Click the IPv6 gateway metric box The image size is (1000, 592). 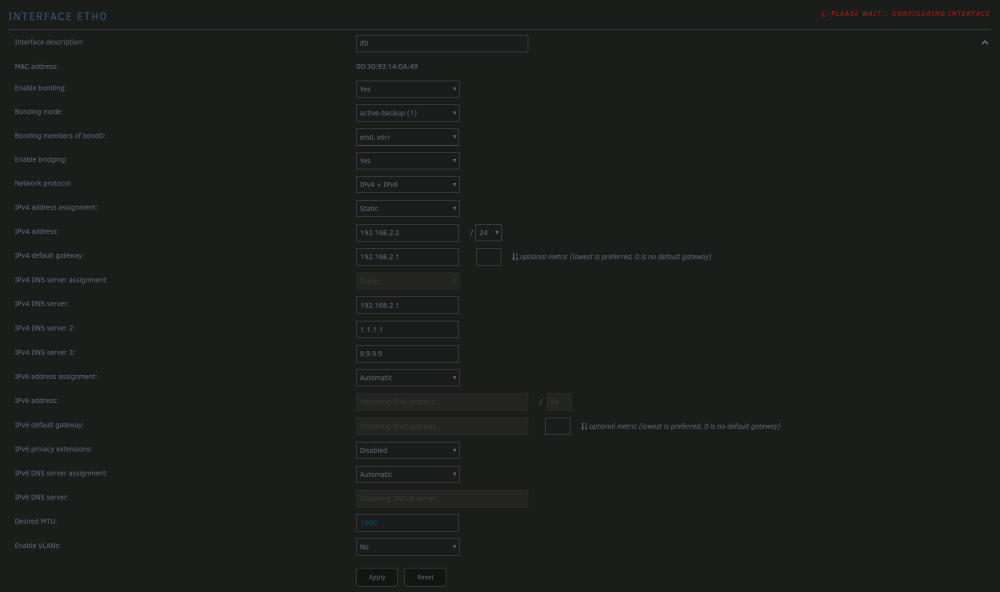[x=557, y=426]
